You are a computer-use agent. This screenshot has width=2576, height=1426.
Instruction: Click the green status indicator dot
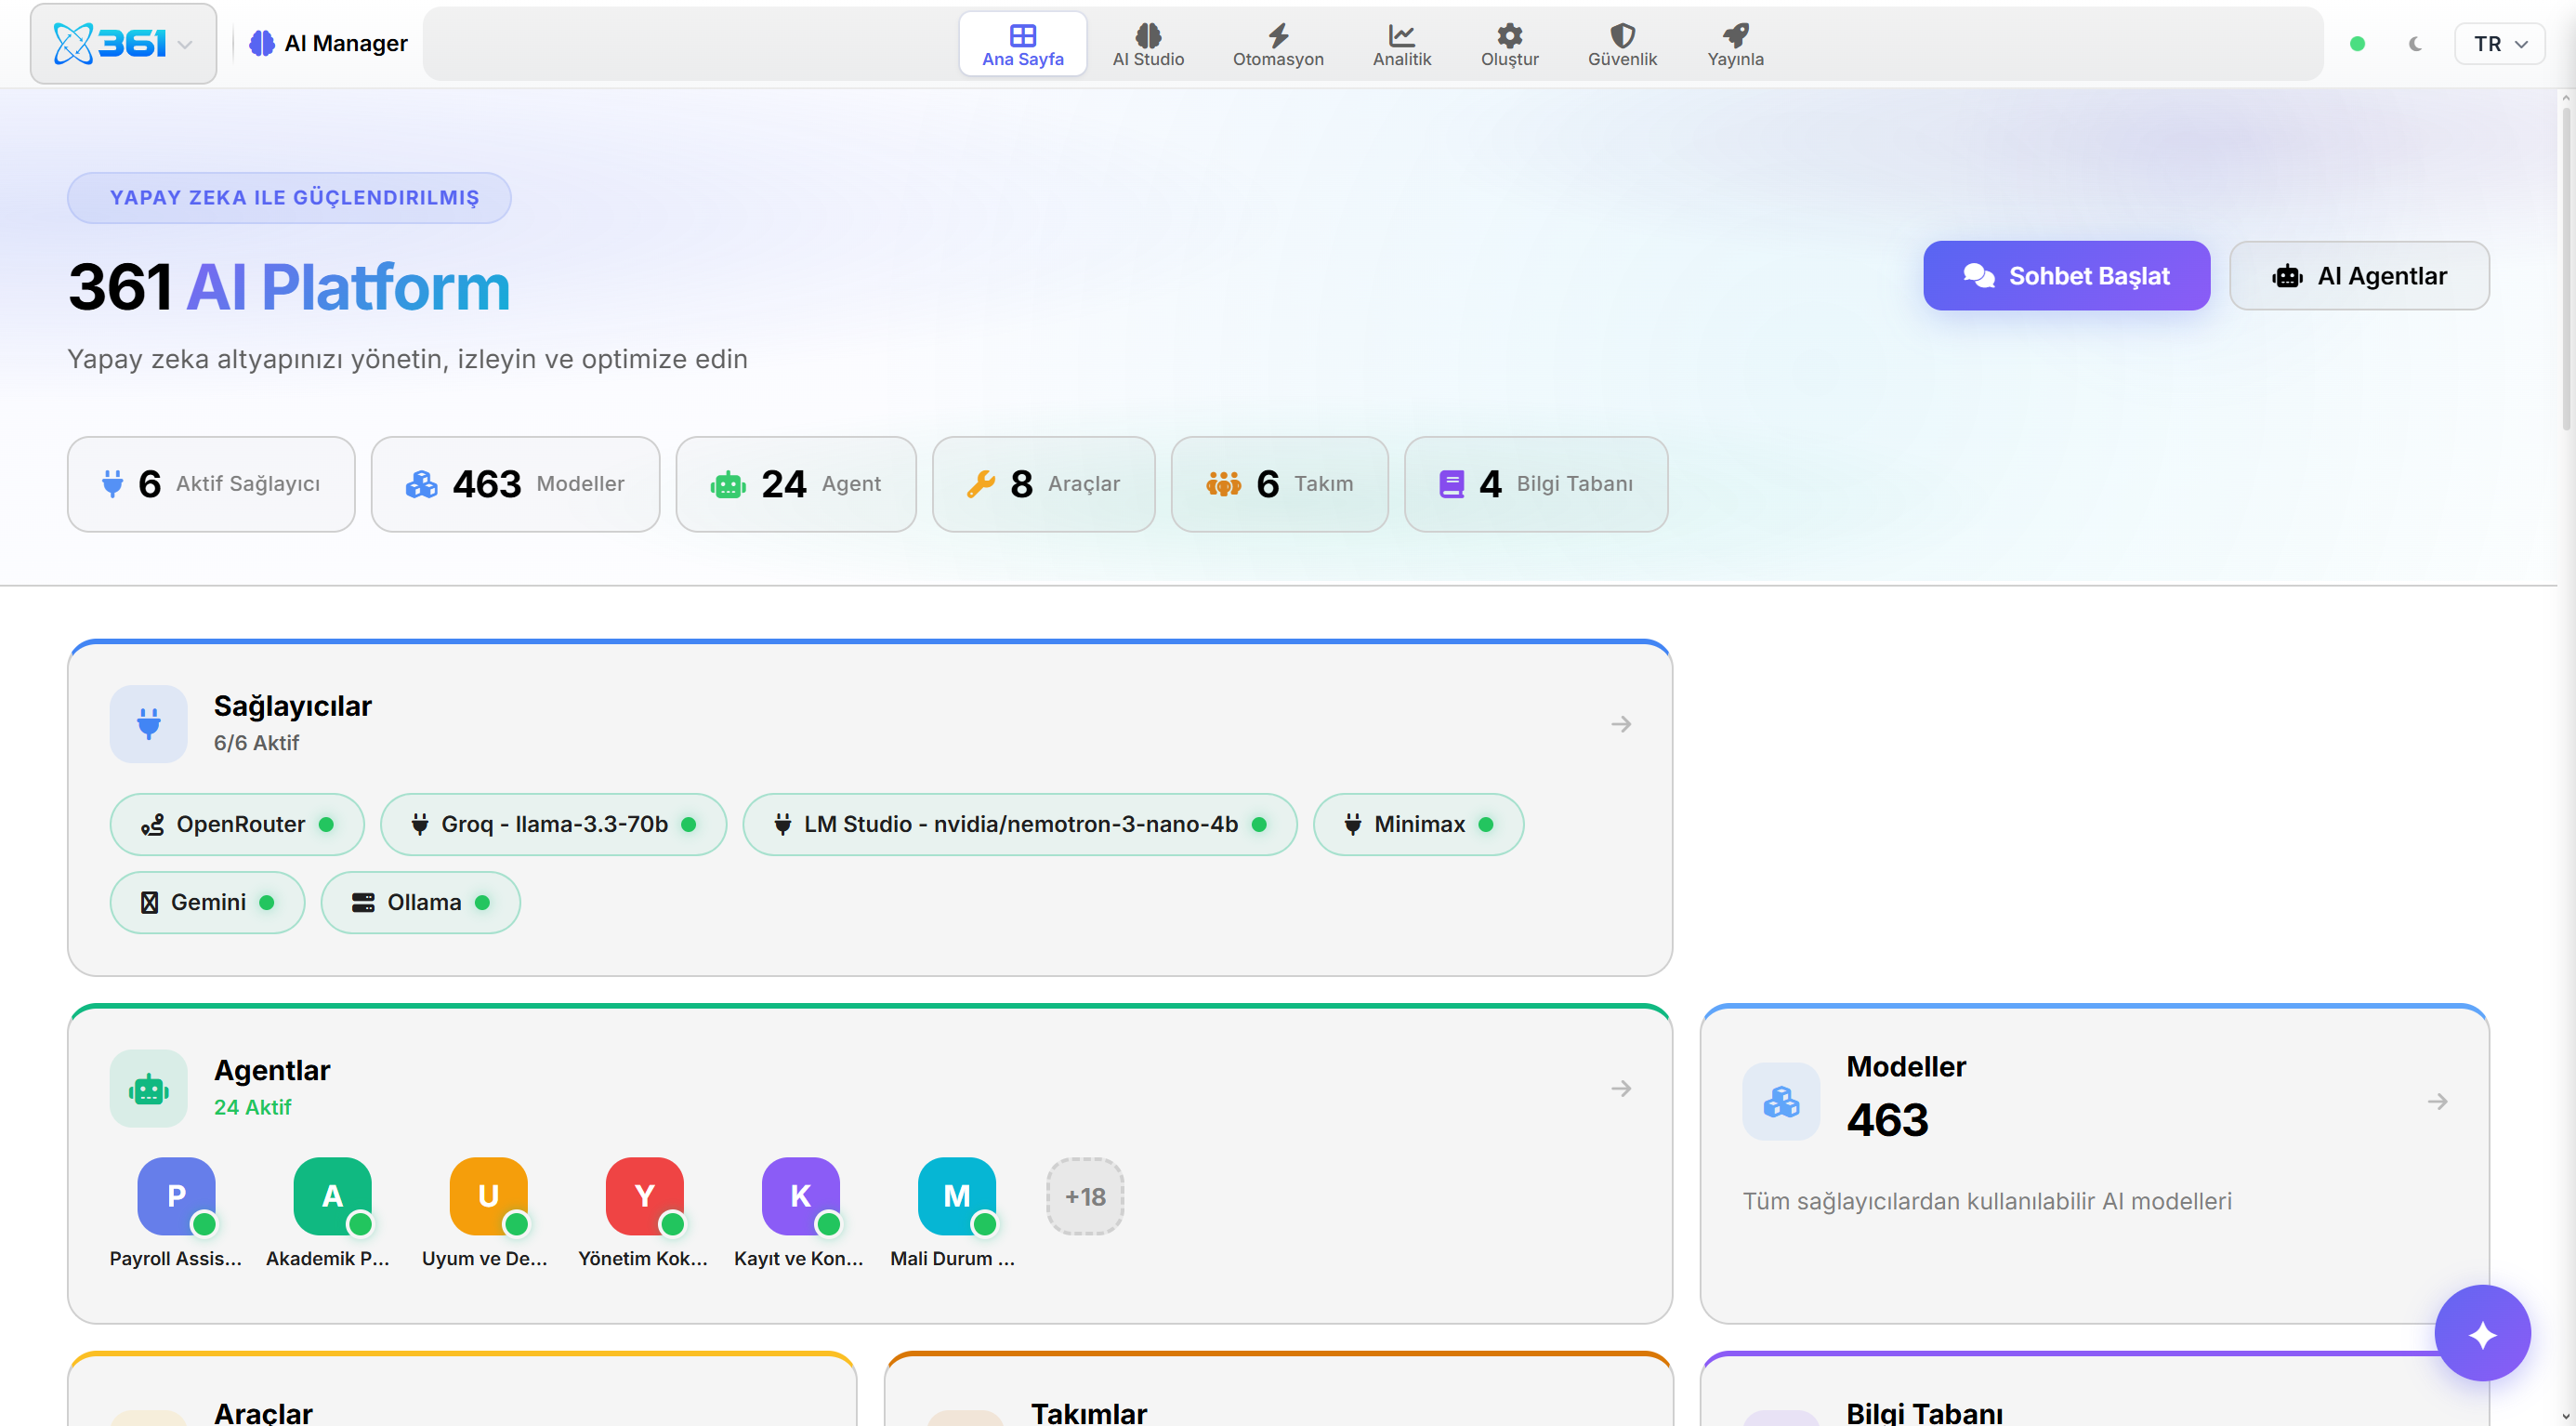[2359, 43]
